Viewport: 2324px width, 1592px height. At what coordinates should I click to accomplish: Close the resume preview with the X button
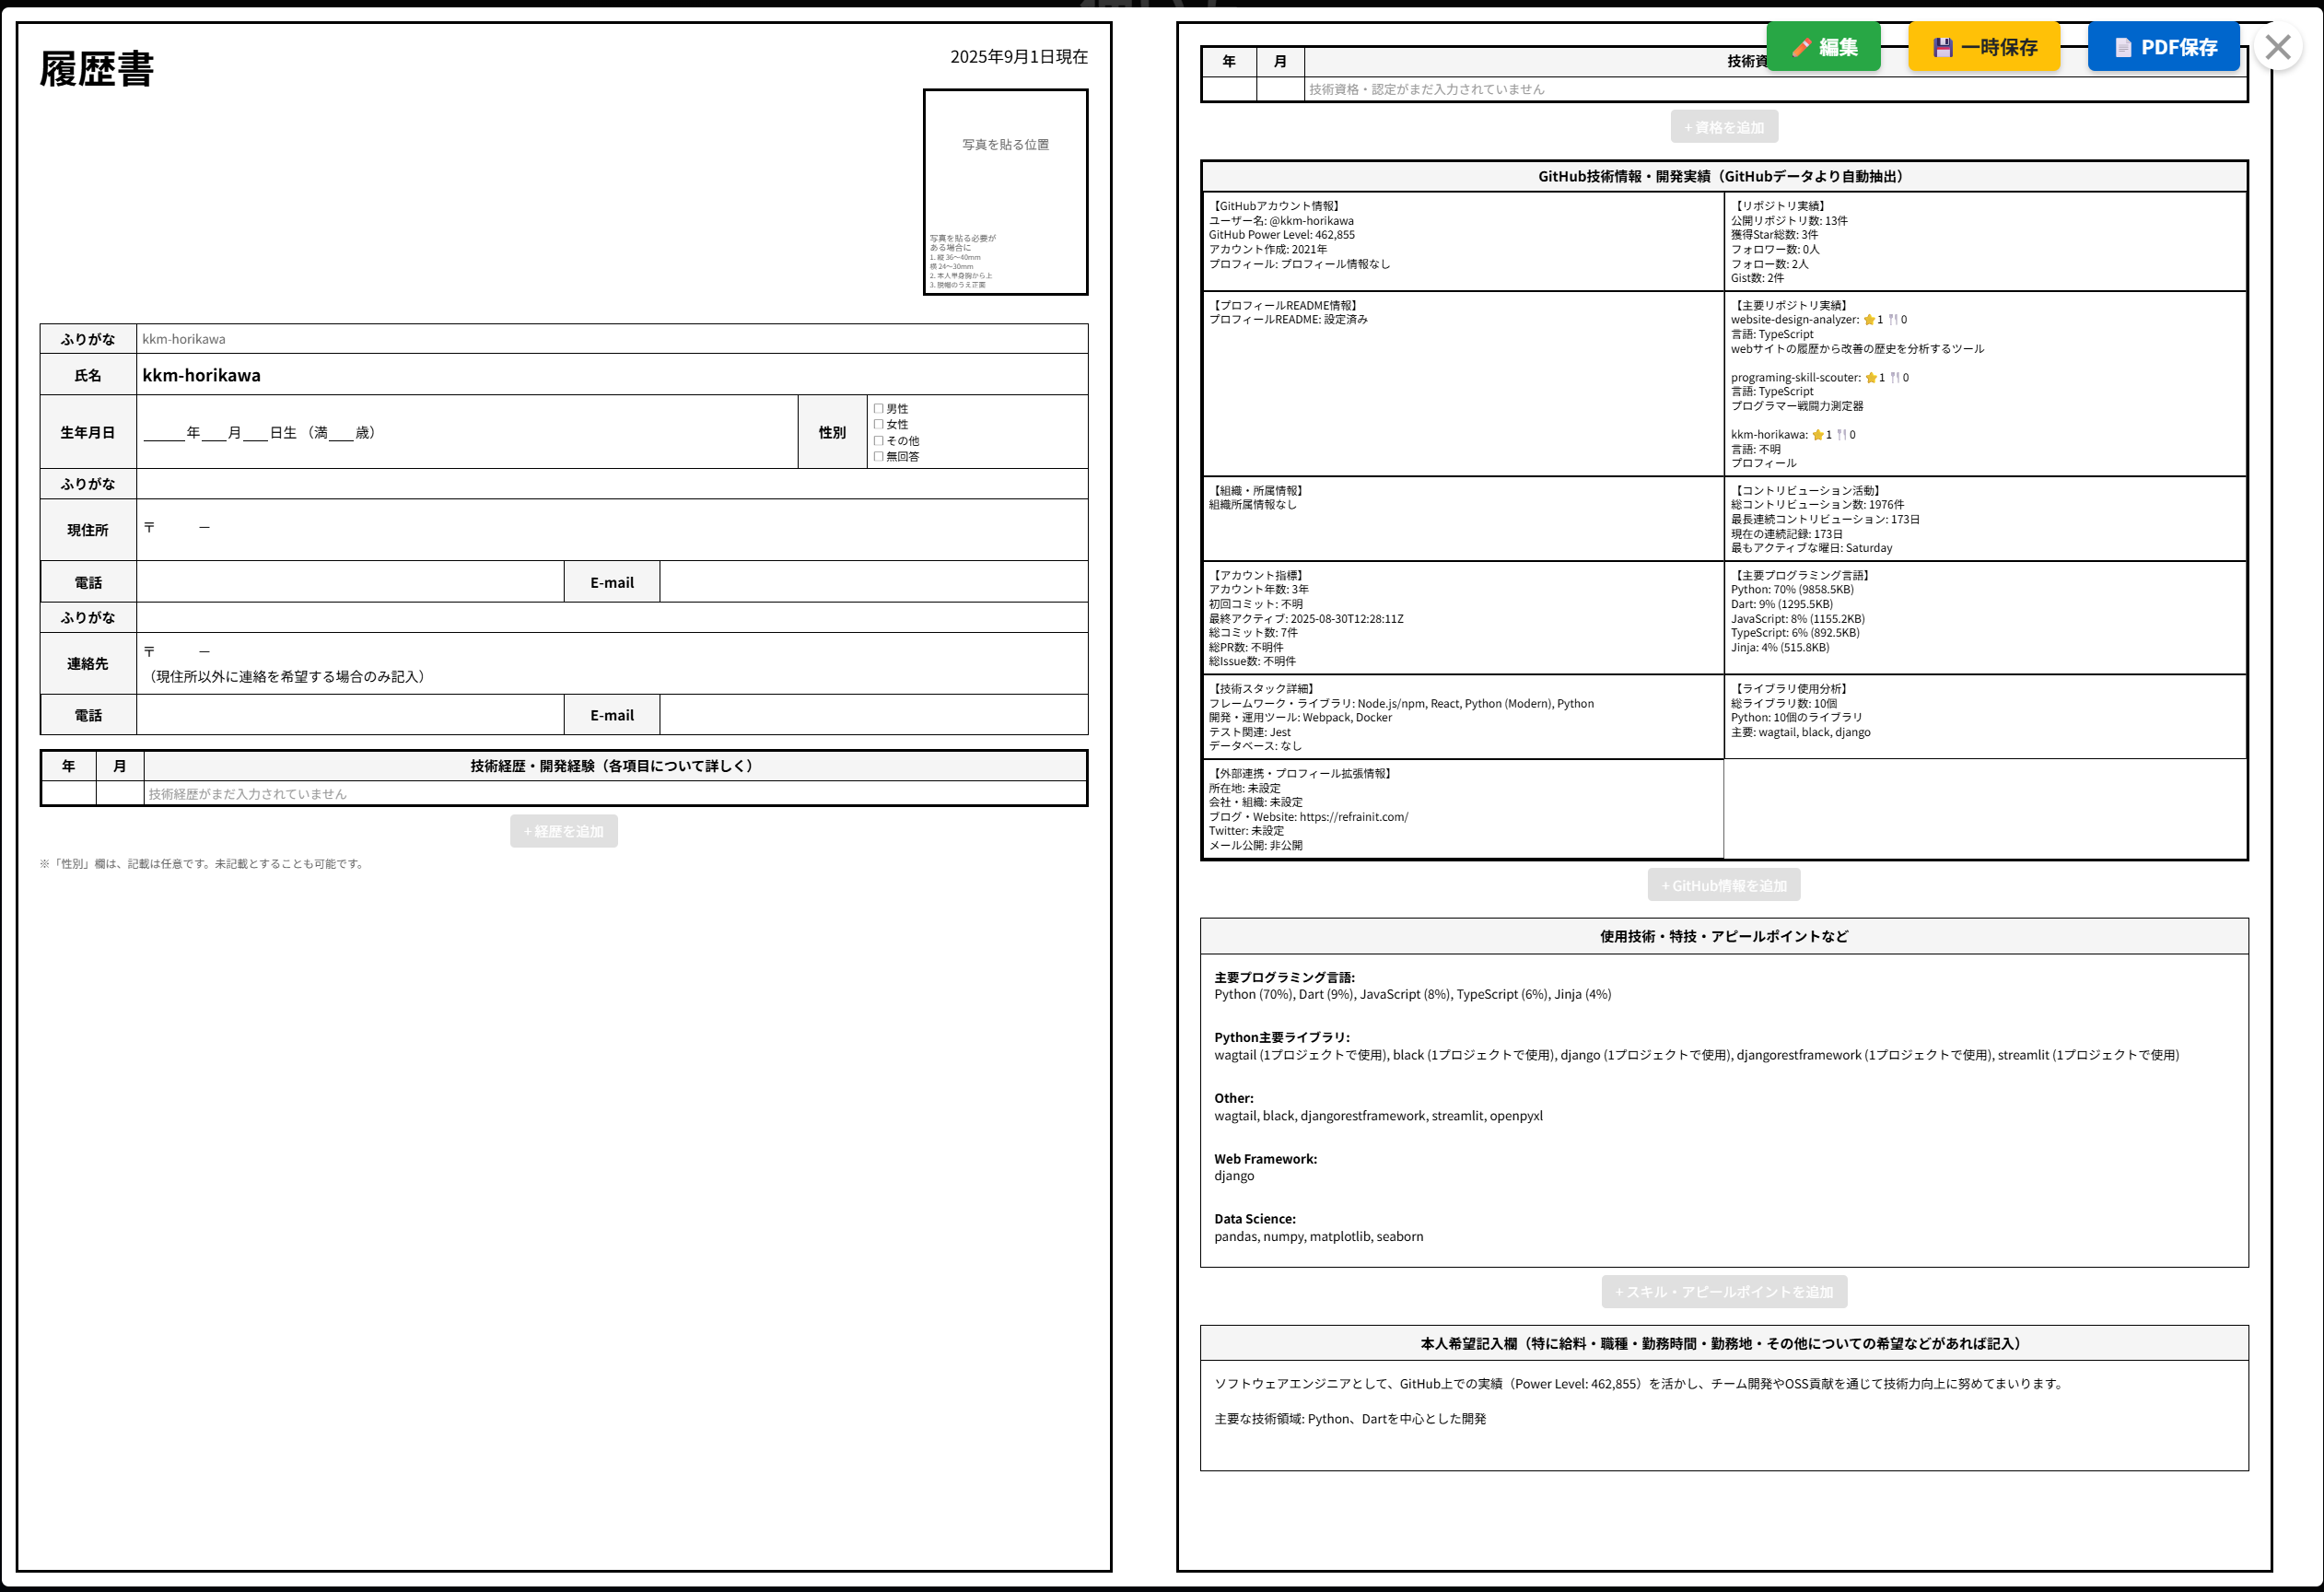[2278, 47]
